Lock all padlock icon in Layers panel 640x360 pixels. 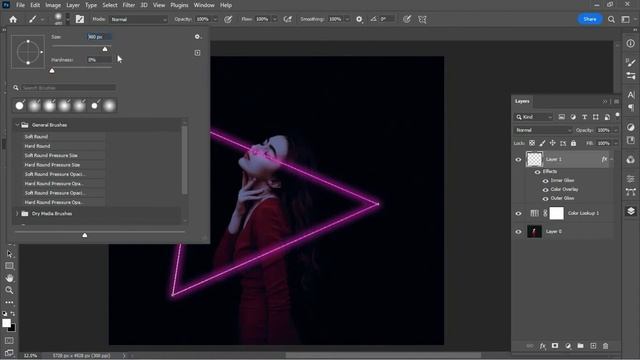click(x=573, y=143)
